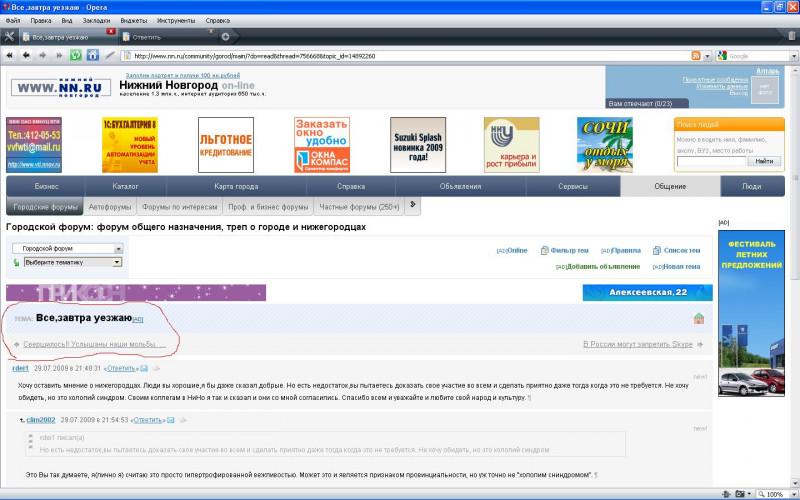Screen dimensions: 800x500
Task: Go to the Home page icon
Action: (x=92, y=55)
